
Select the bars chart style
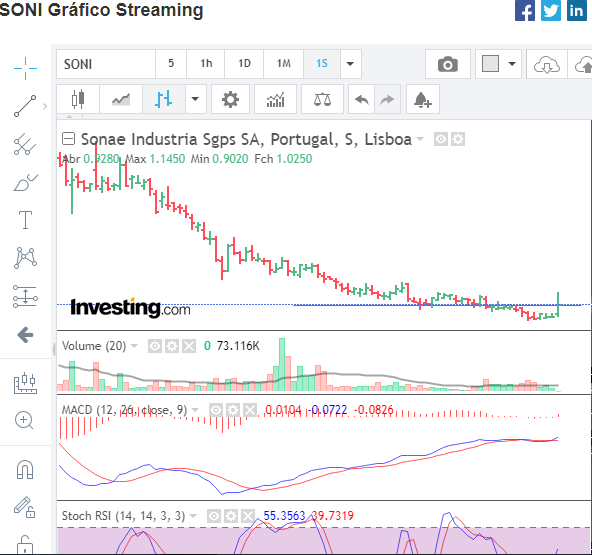163,99
